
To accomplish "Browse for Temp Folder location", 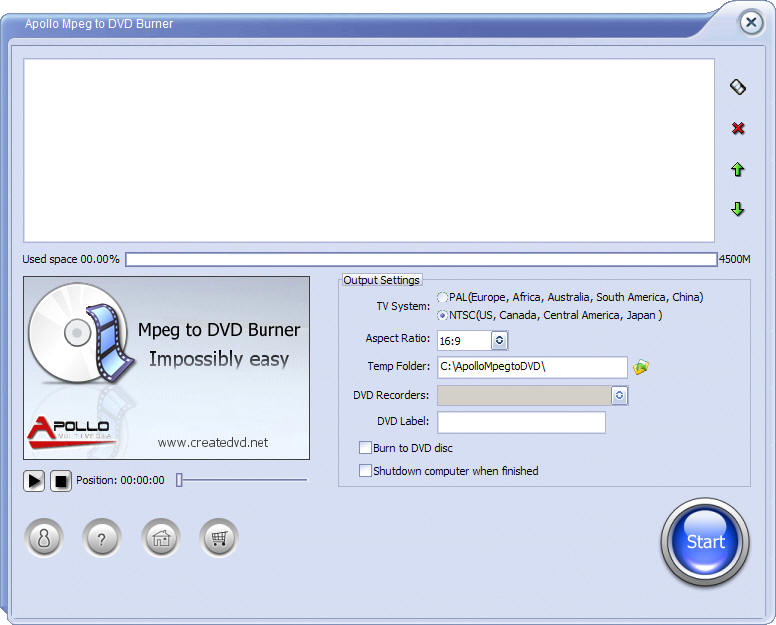I will click(641, 367).
